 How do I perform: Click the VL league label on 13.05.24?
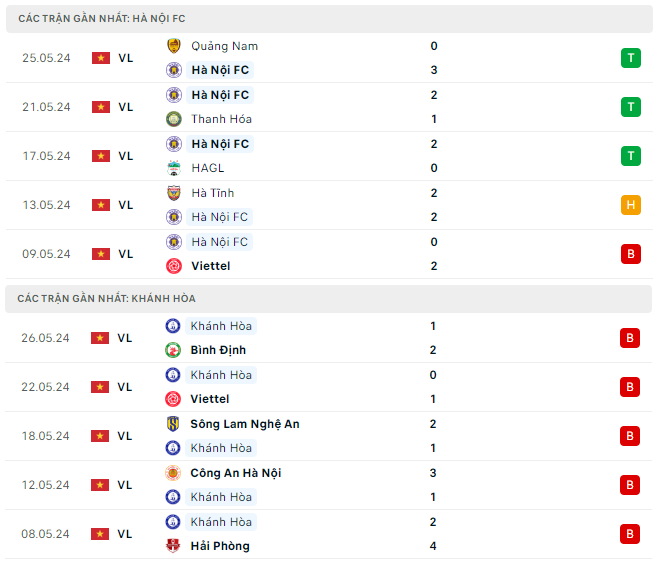point(125,205)
